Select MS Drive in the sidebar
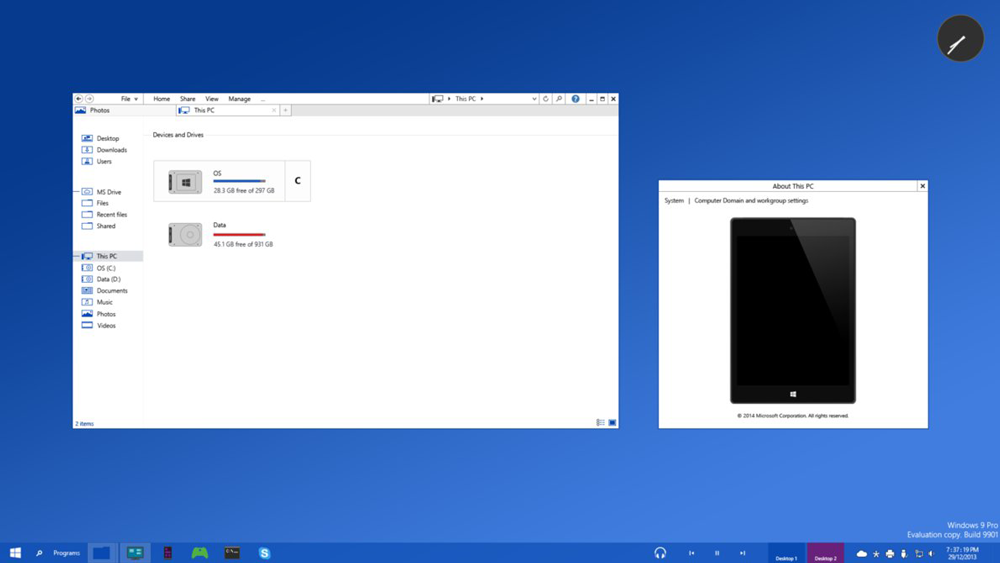 click(102, 192)
